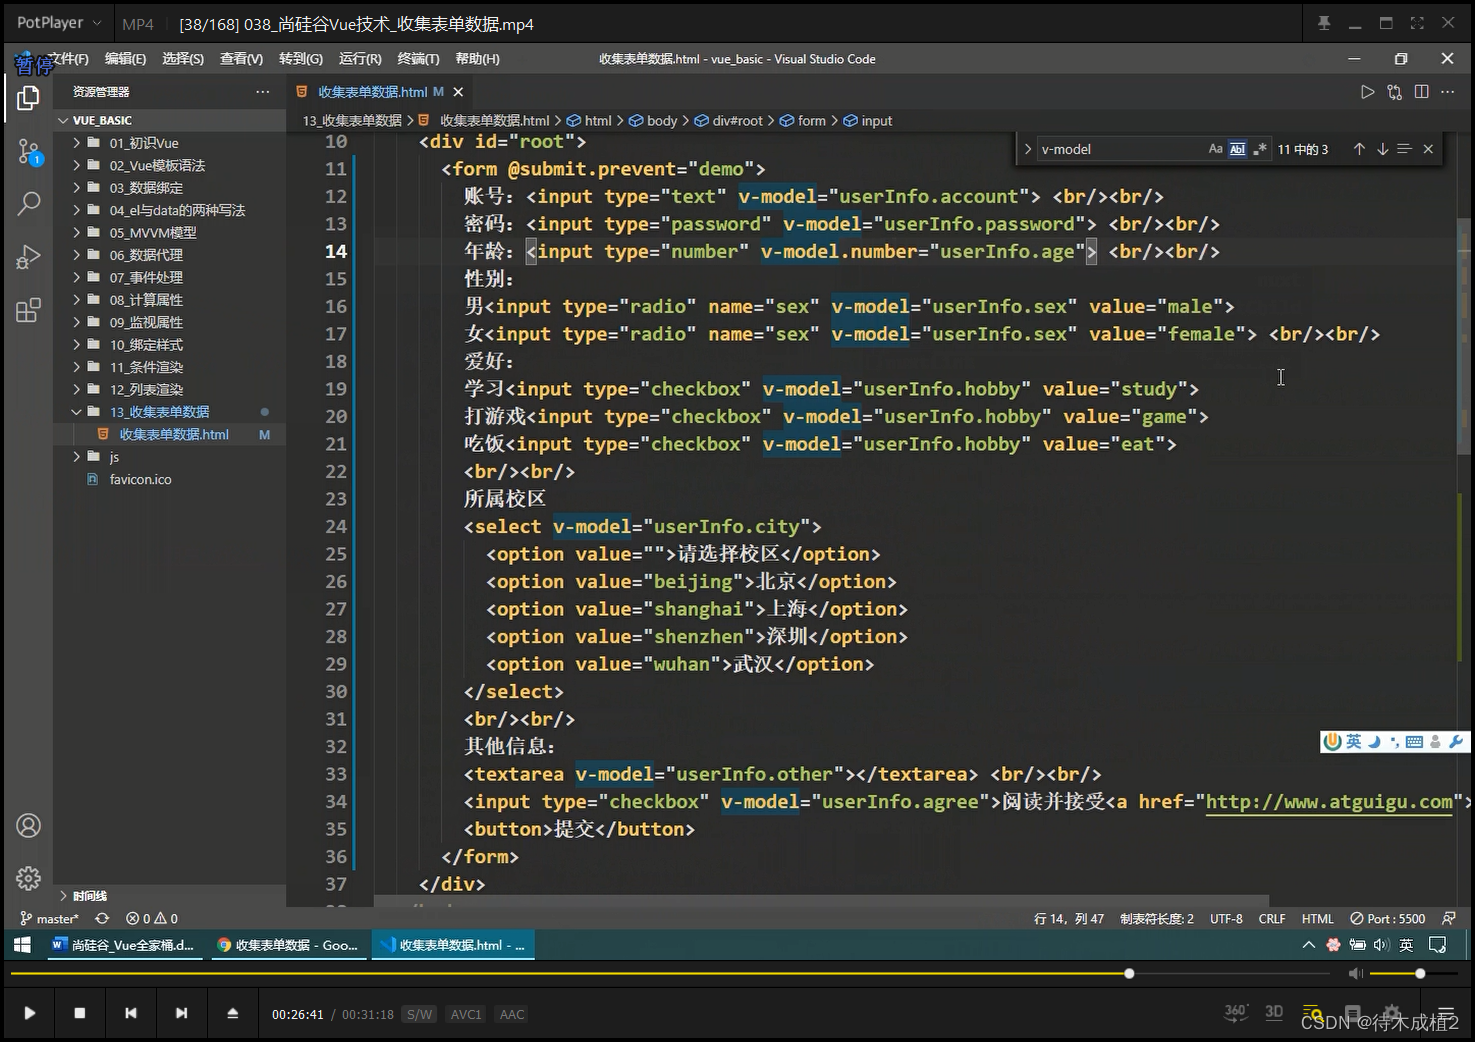Go to next find match arrow
The image size is (1475, 1042).
(x=1382, y=149)
